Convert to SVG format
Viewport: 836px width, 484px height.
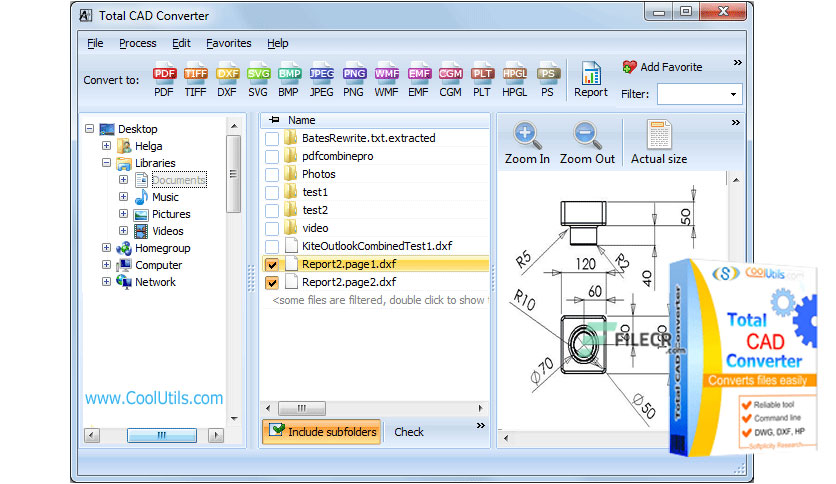258,80
